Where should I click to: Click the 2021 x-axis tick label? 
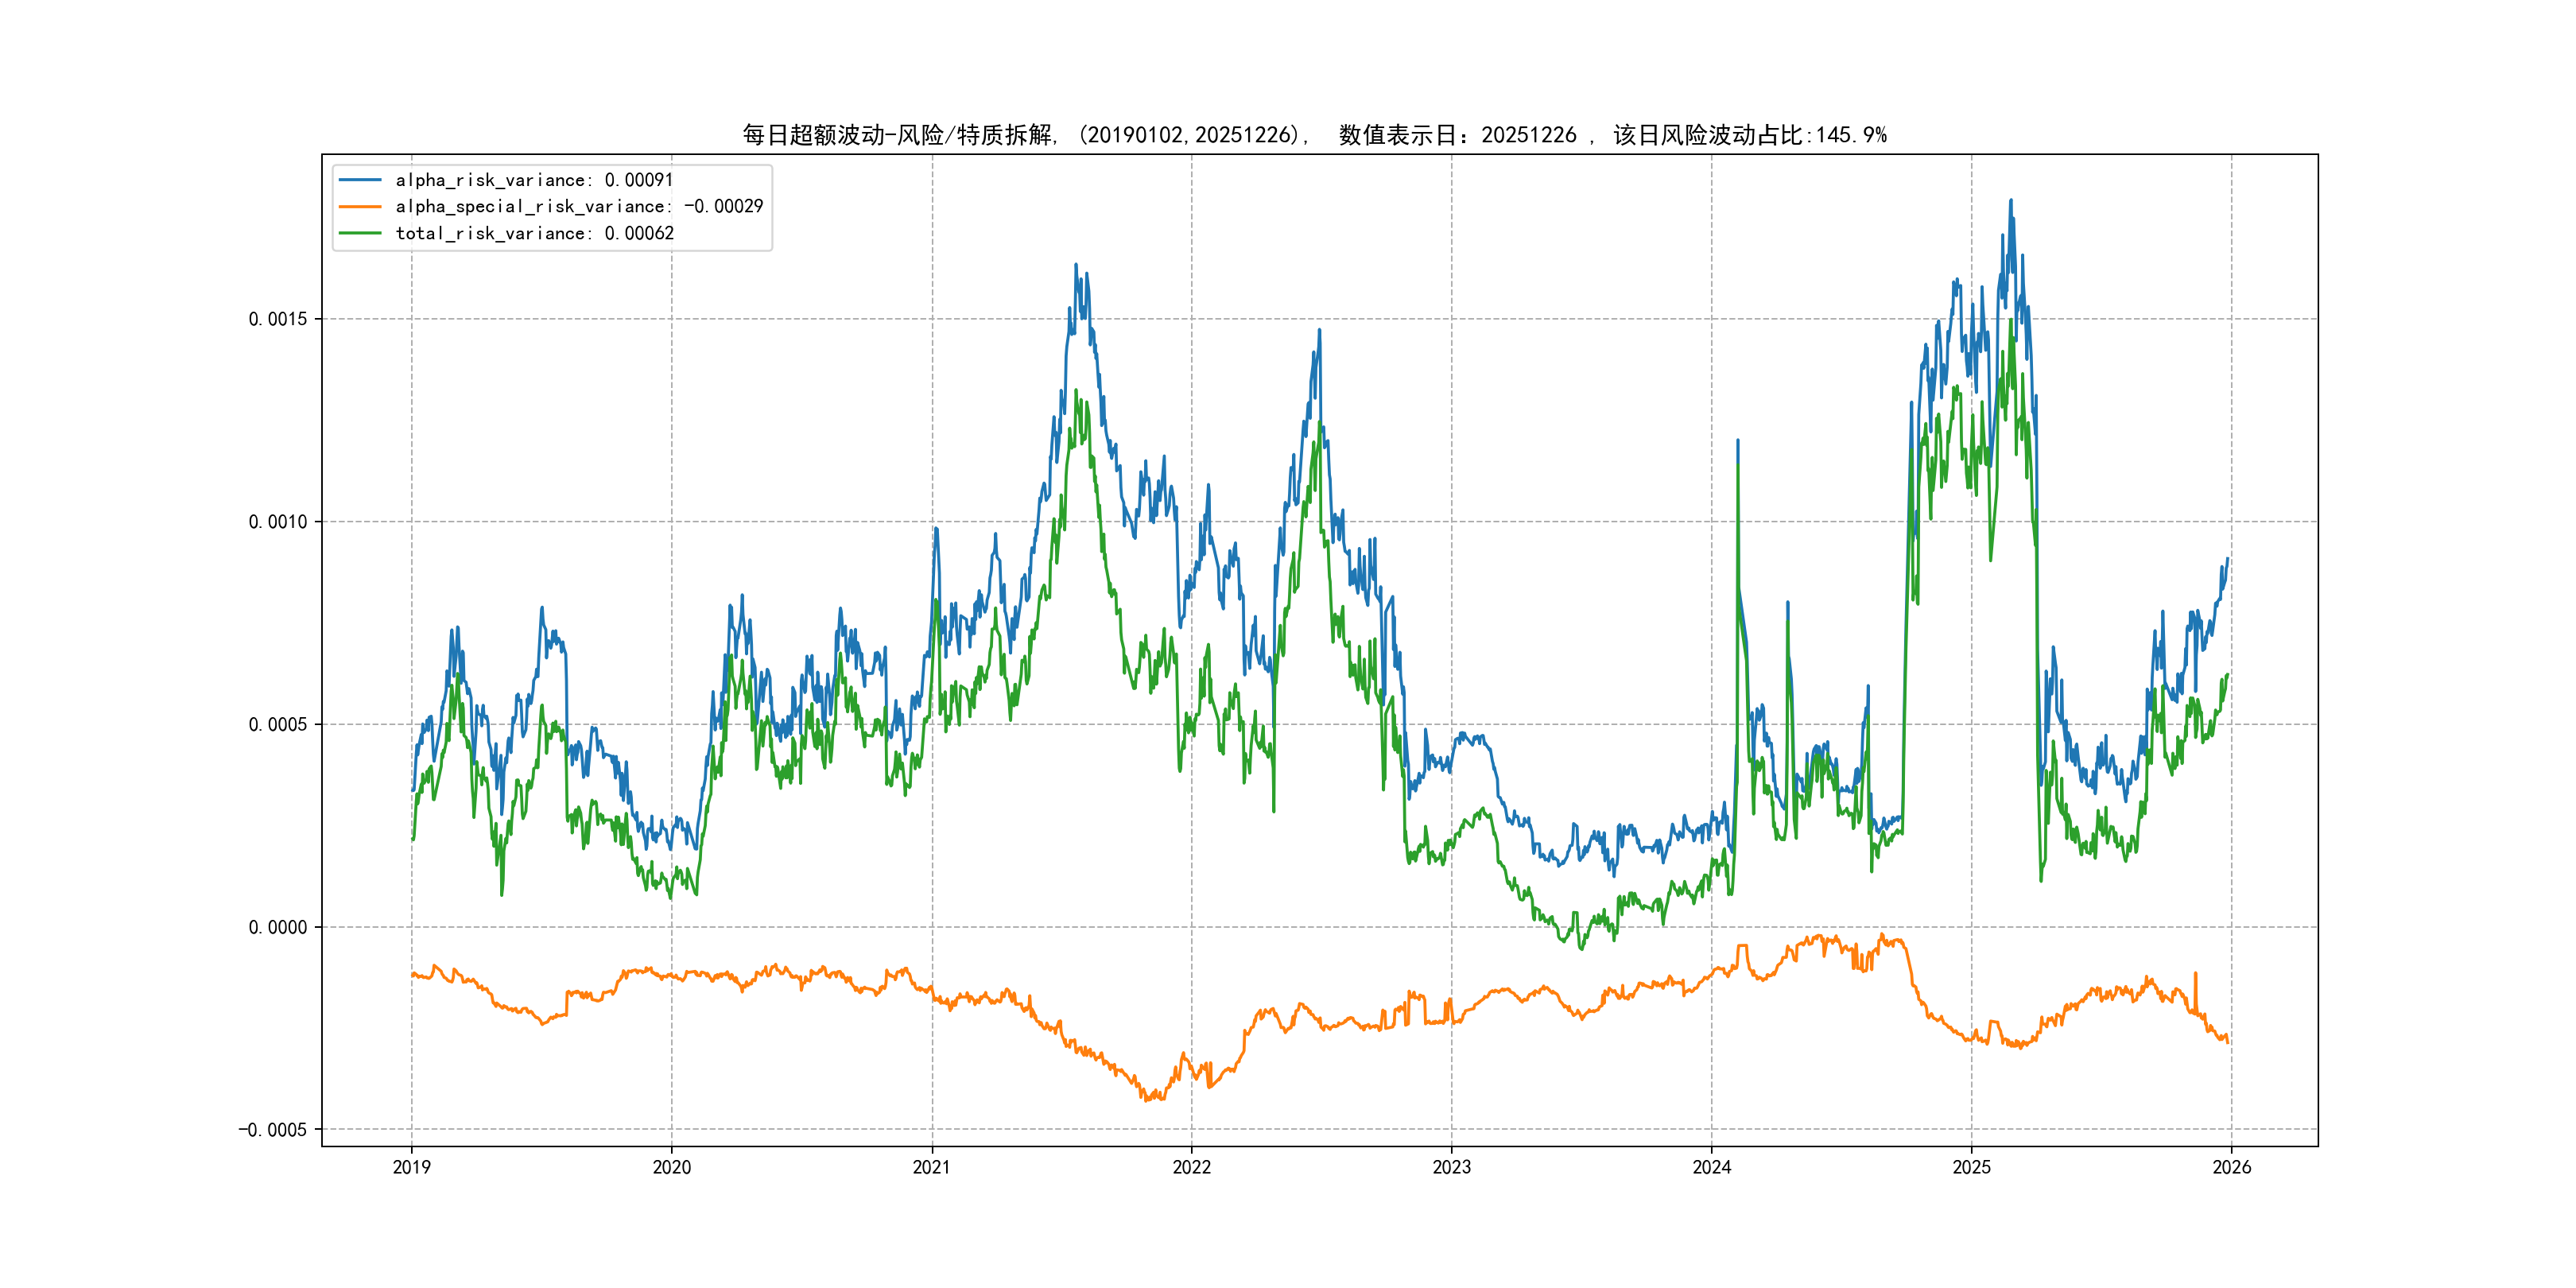[x=931, y=1167]
